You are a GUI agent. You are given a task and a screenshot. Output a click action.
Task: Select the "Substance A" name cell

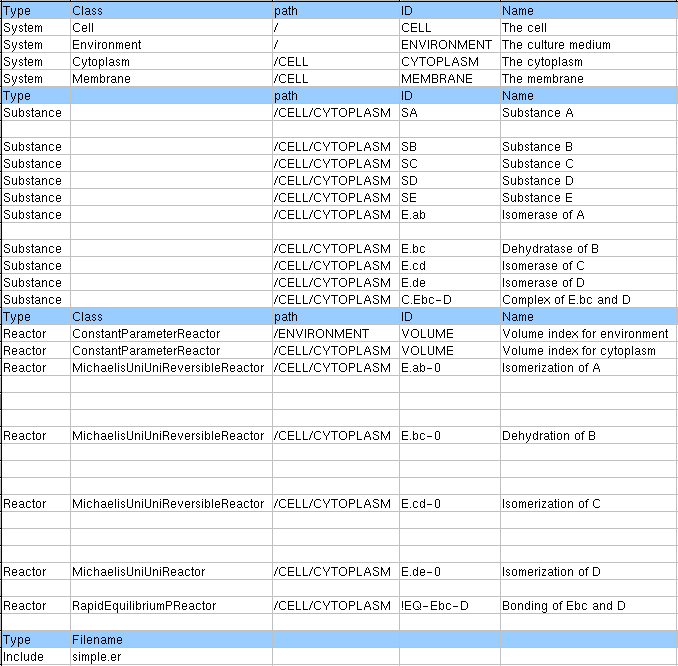[x=538, y=113]
